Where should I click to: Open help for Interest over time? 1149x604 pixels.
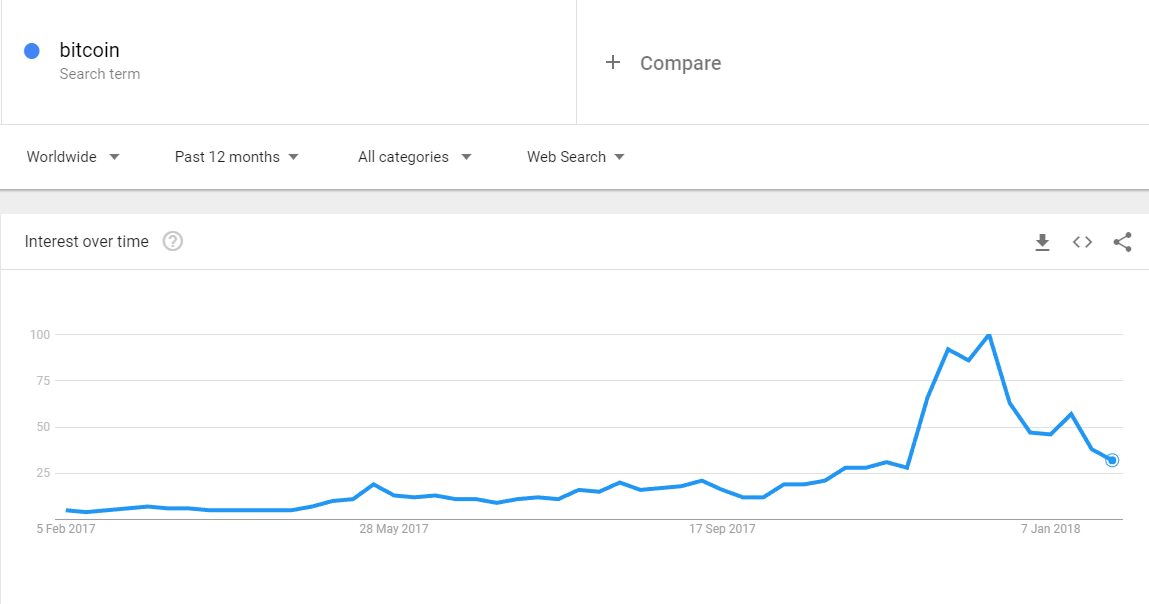coord(173,241)
